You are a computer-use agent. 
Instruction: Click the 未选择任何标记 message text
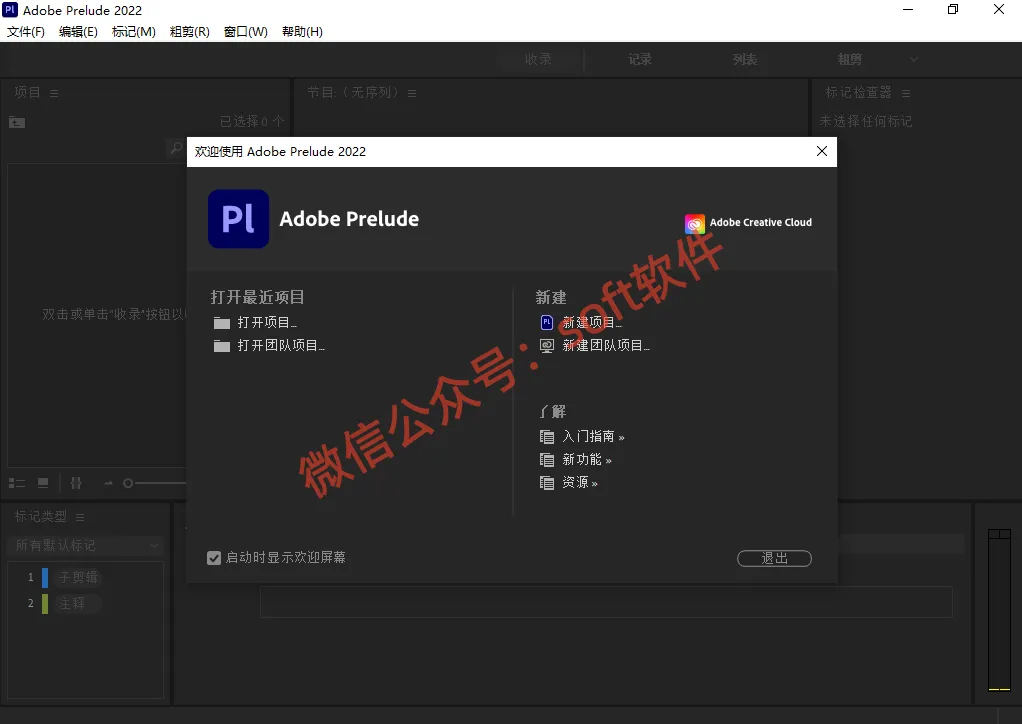pyautogui.click(x=866, y=121)
